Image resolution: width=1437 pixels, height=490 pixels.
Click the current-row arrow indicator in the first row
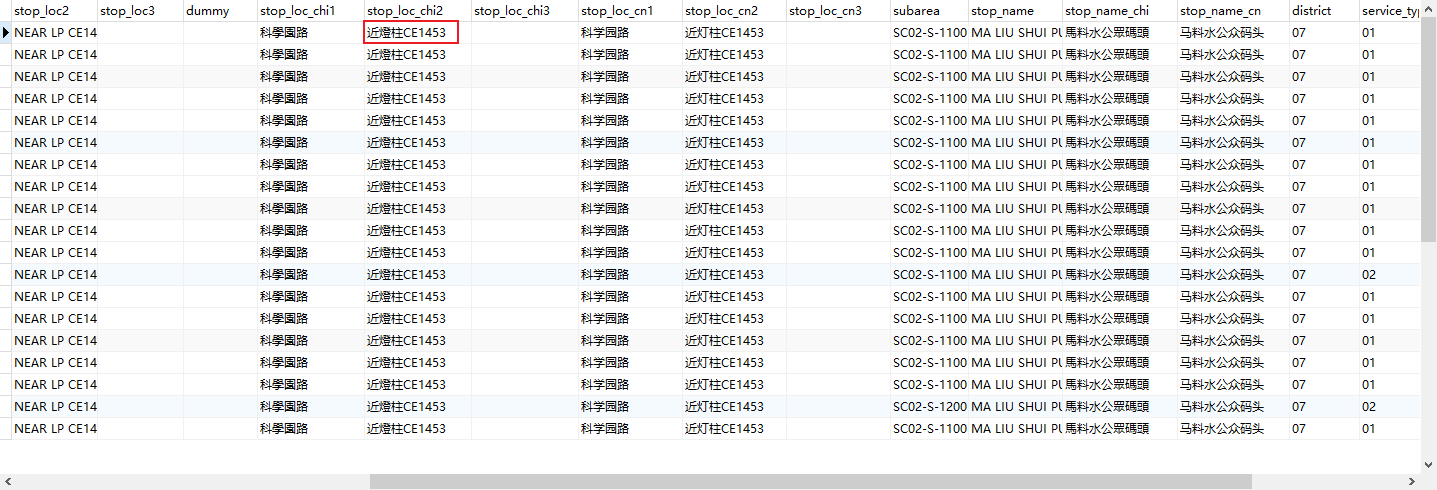[6, 33]
